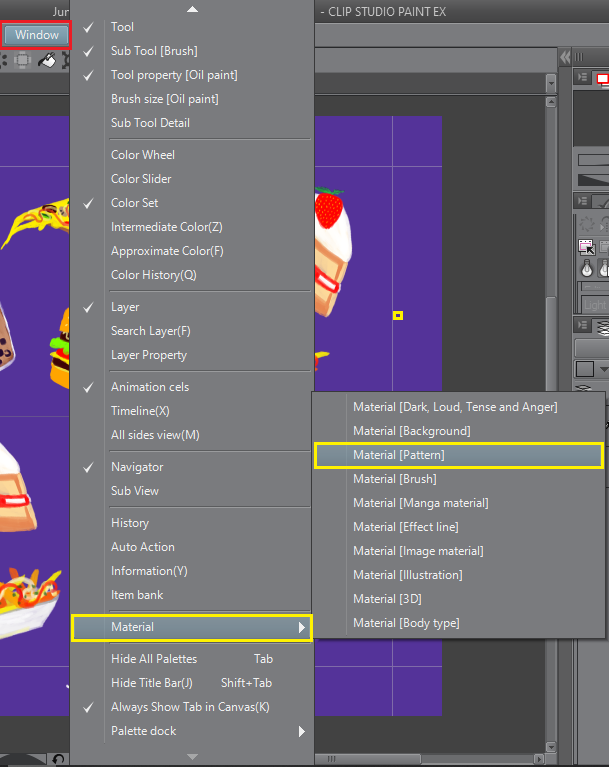Show the Approximate Color(F) palette
The width and height of the screenshot is (609, 767).
191,251
